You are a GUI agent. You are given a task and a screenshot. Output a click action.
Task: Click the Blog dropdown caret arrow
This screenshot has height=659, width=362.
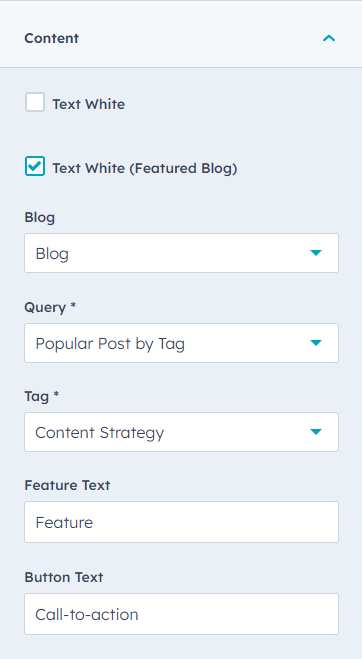point(316,253)
